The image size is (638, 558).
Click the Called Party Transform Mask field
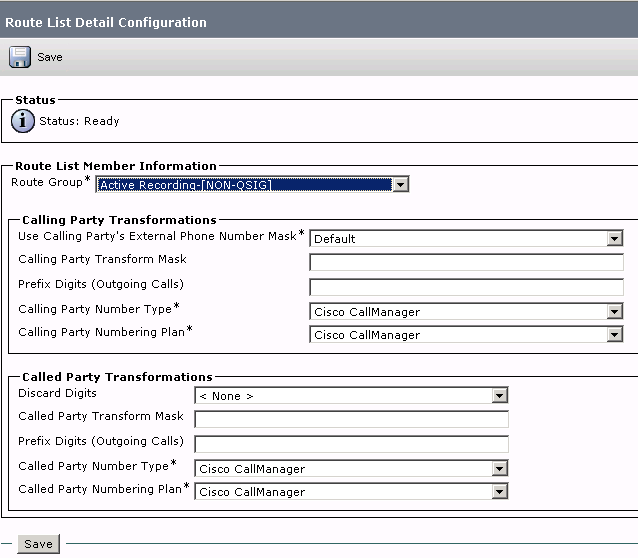pos(352,419)
